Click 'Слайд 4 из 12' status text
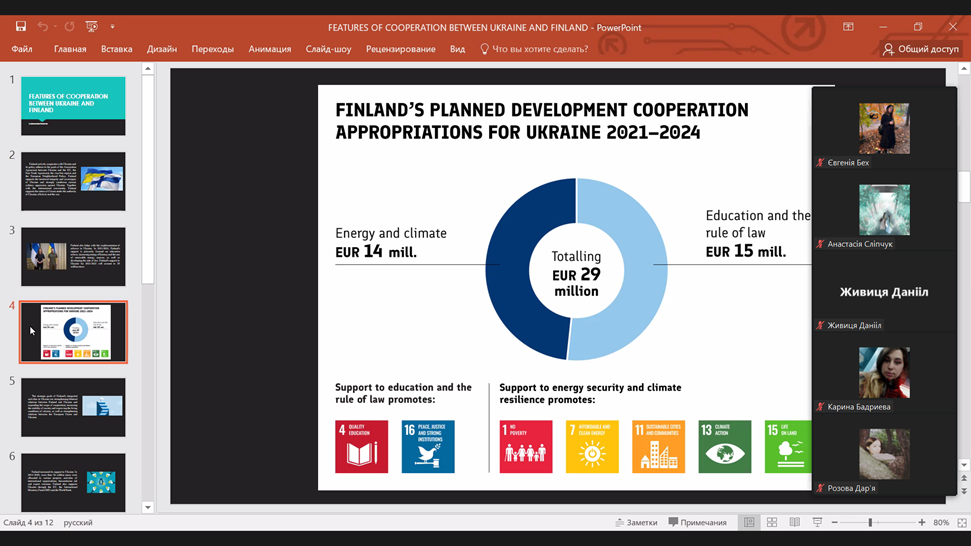The image size is (971, 546). click(x=28, y=522)
